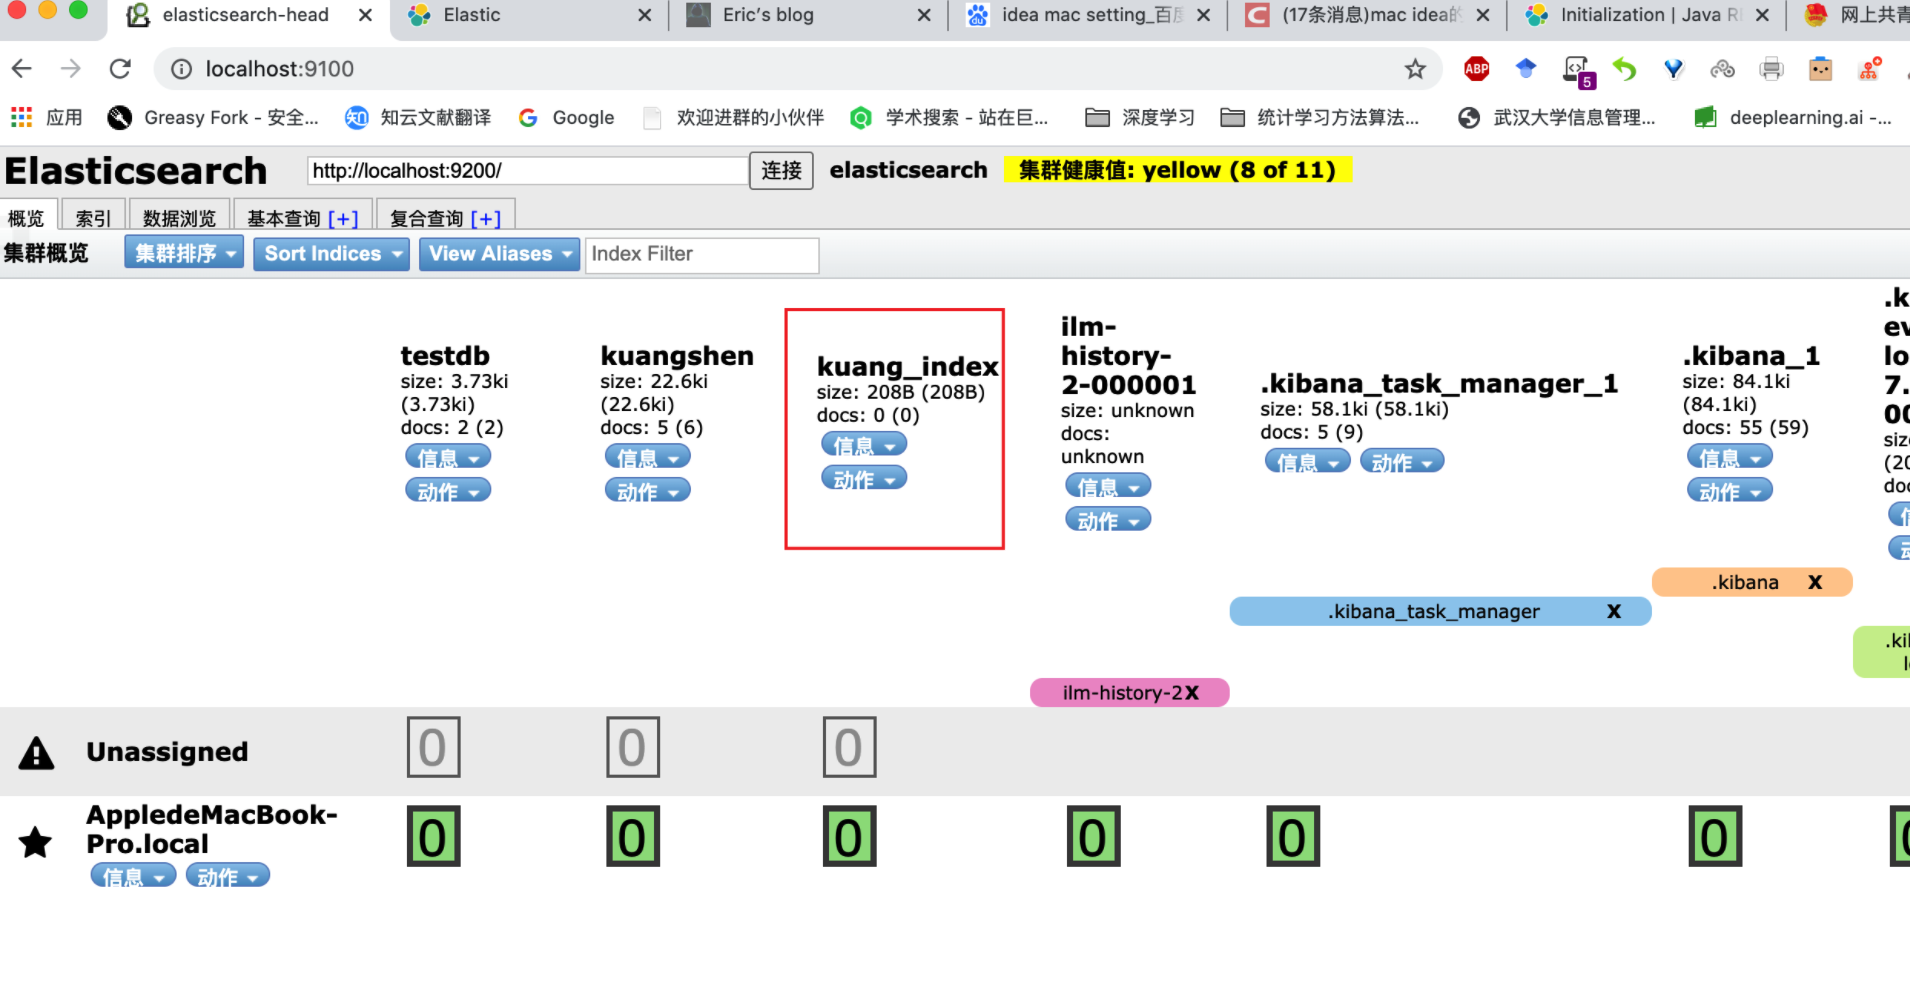This screenshot has height=988, width=1910.
Task: Select .kibana_1 primary shard 0
Action: click(1715, 836)
